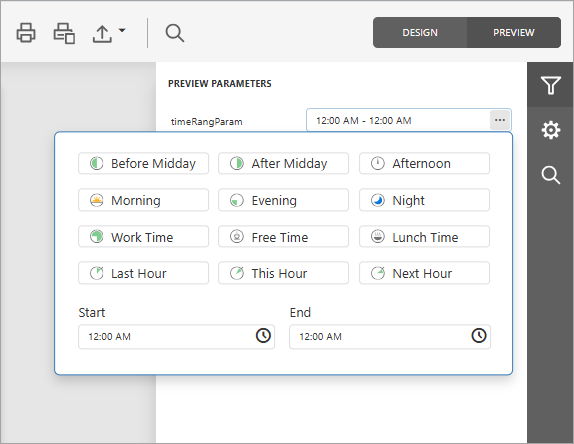Open the Start time clock picker
Screen dimensions: 574x444
tap(263, 335)
